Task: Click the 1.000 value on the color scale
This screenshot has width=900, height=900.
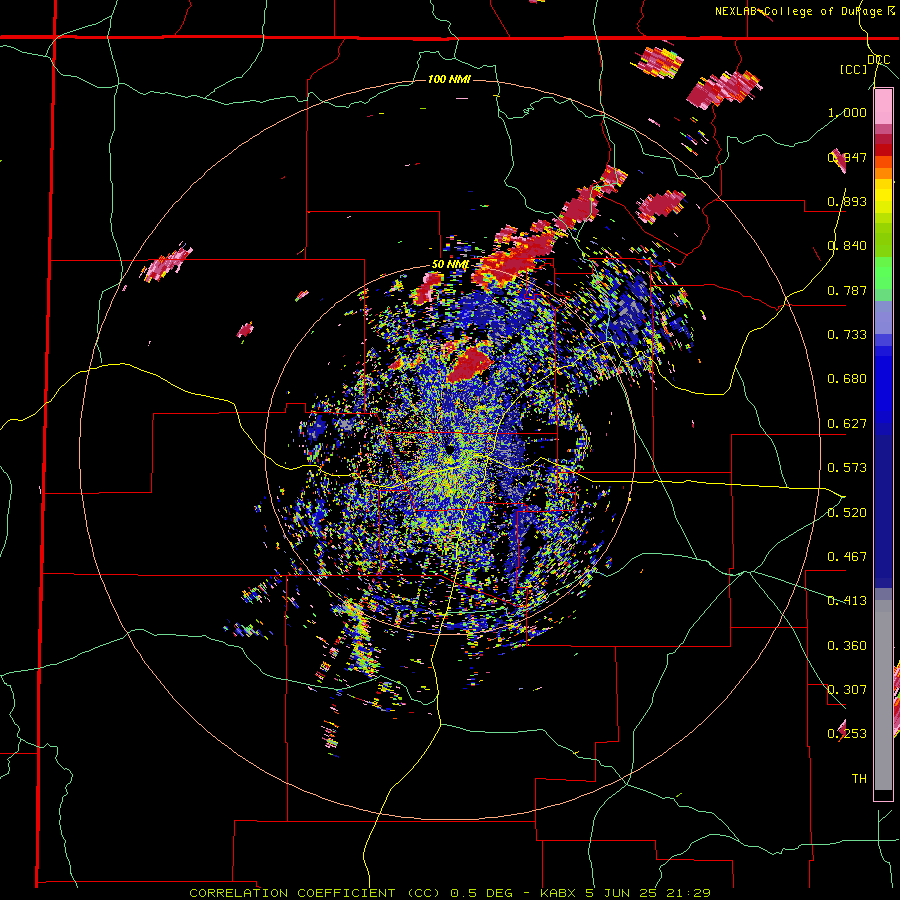Action: (847, 112)
